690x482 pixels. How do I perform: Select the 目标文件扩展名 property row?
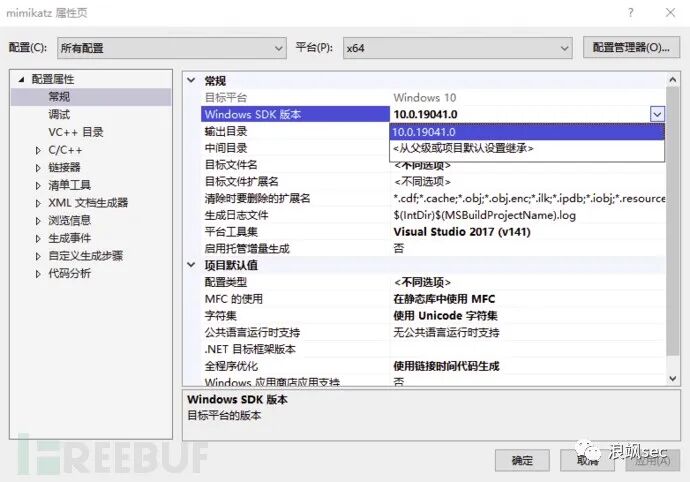click(433, 181)
